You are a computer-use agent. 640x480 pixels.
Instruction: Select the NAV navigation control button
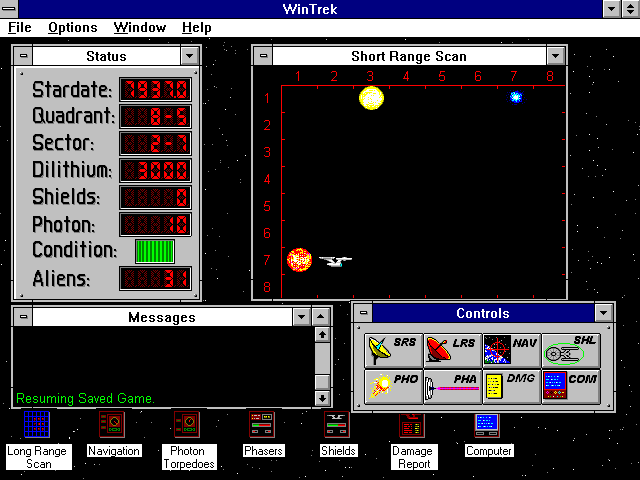[512, 350]
